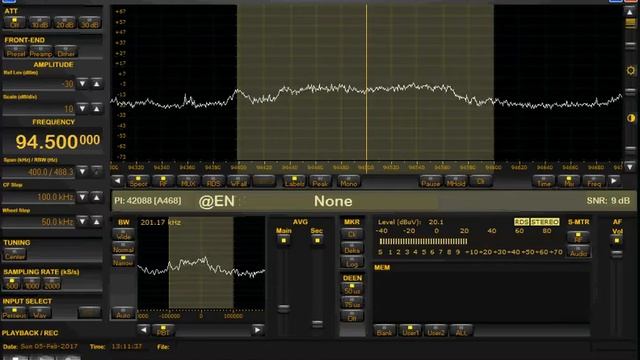
Task: Switch display to RDS mode
Action: coord(213,182)
